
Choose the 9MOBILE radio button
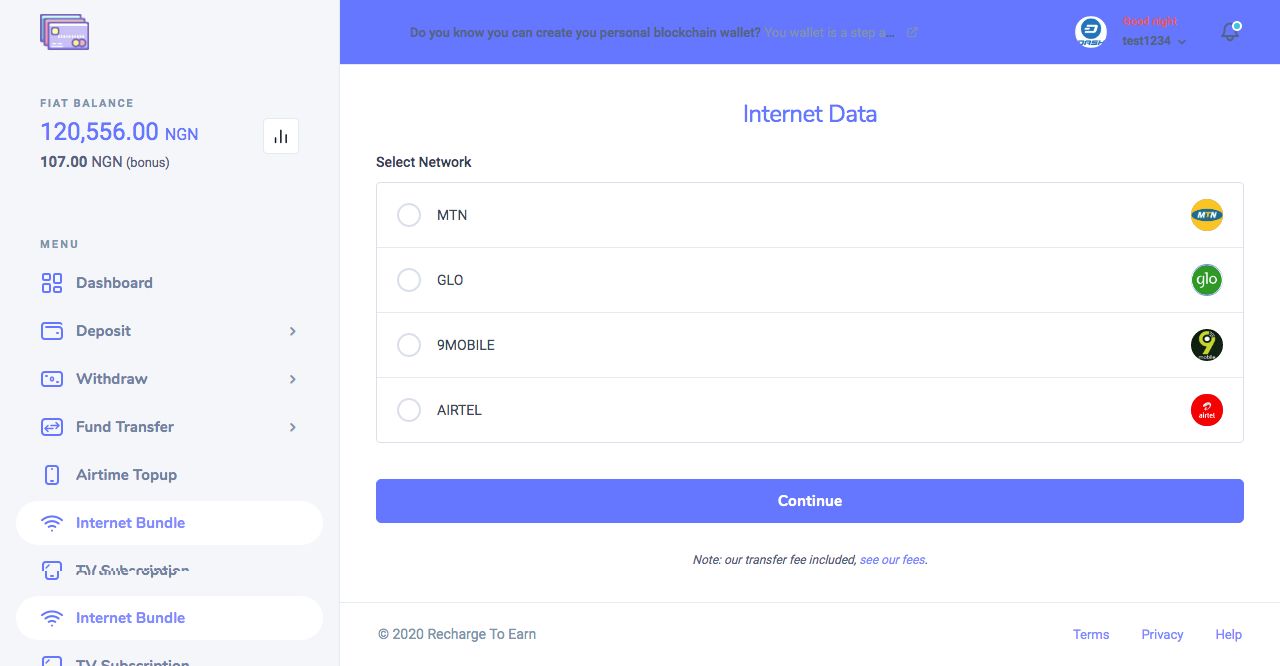coord(409,345)
